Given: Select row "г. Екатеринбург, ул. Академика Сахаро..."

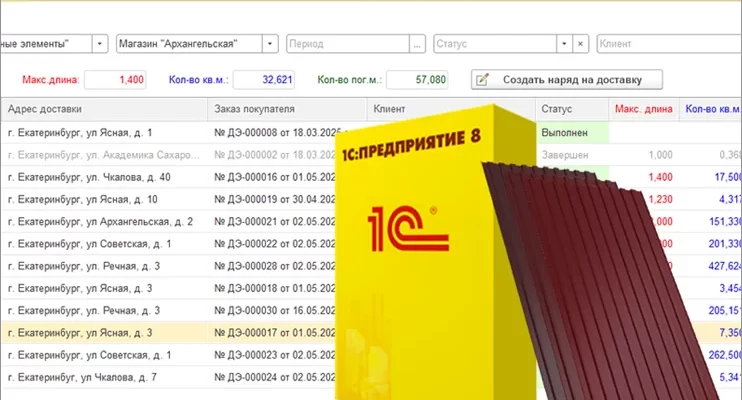Looking at the screenshot, I should tap(104, 155).
